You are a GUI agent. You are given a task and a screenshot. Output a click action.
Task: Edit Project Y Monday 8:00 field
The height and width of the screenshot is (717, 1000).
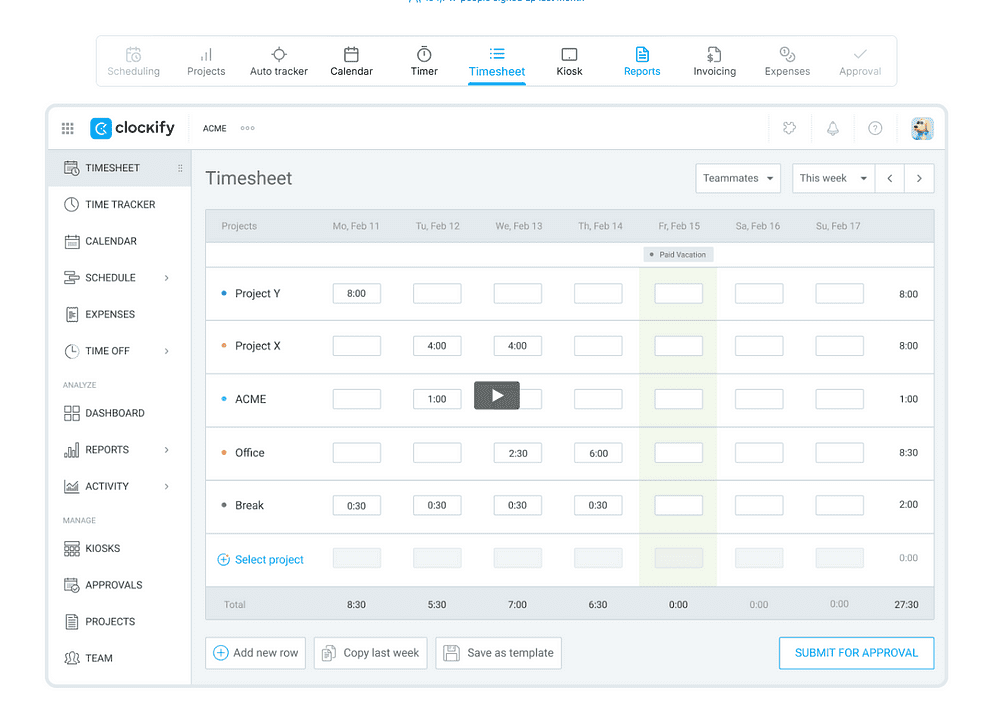pyautogui.click(x=357, y=293)
